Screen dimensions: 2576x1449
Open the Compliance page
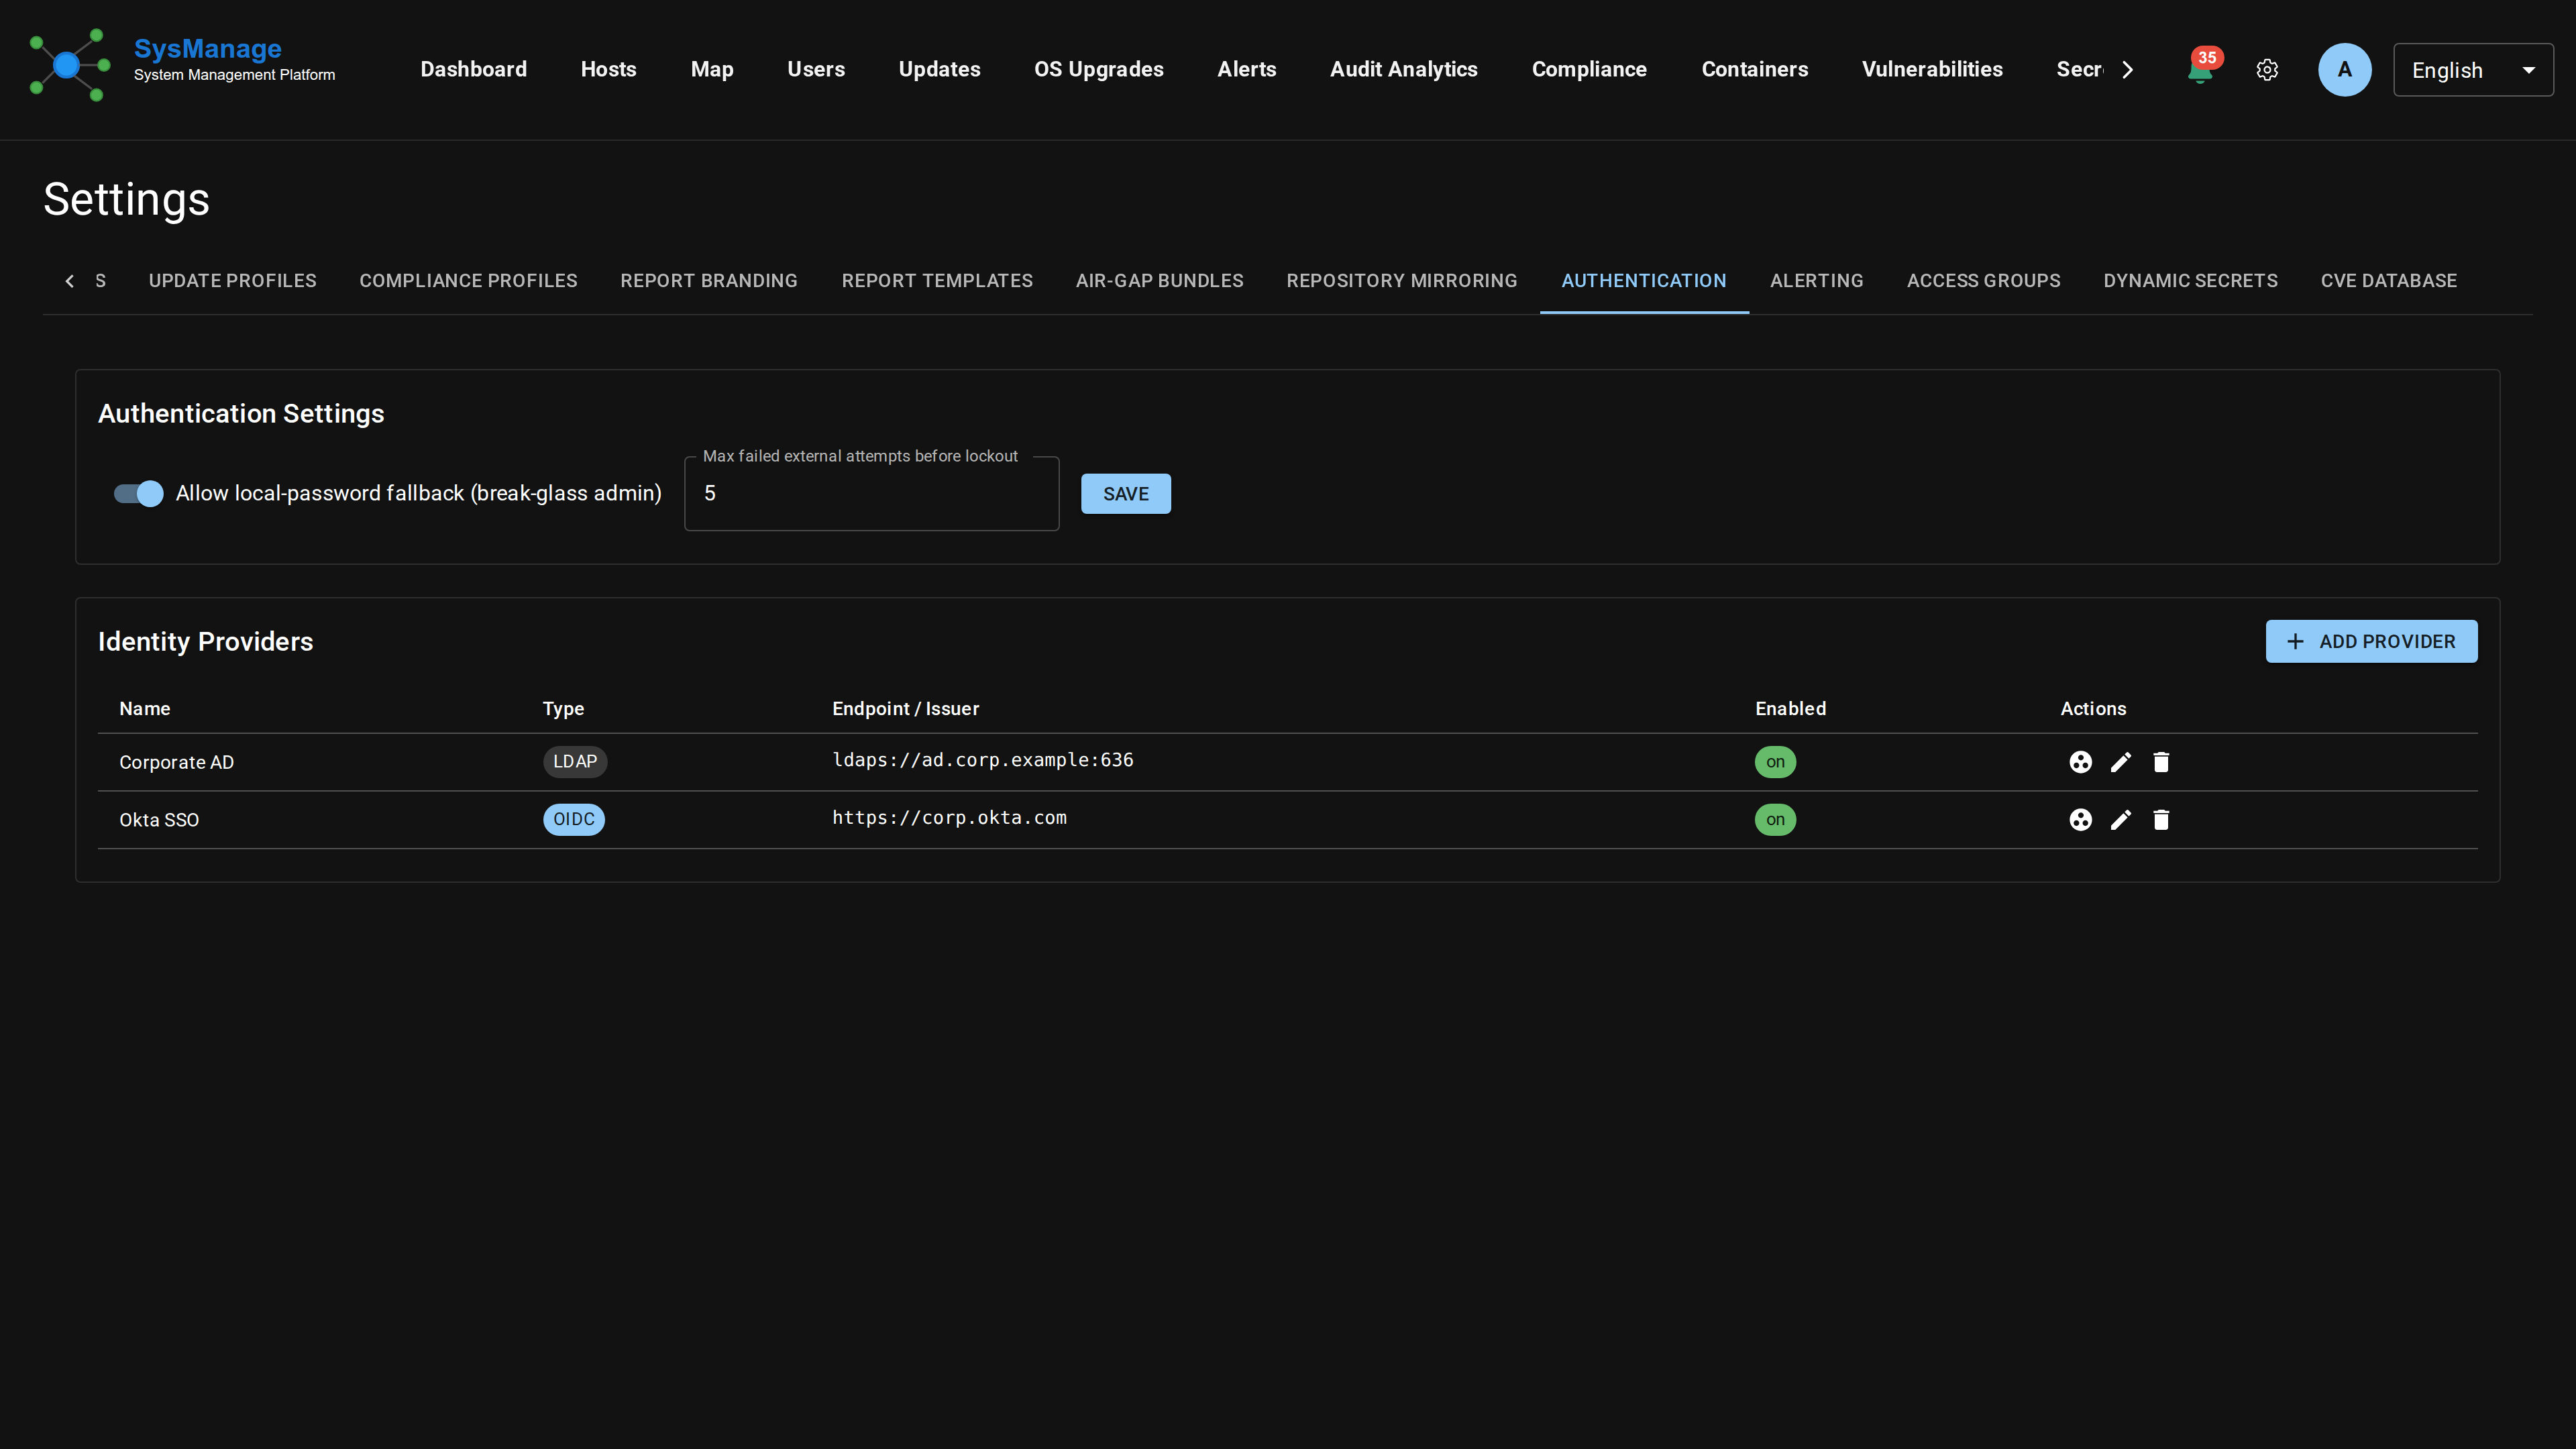point(1589,69)
